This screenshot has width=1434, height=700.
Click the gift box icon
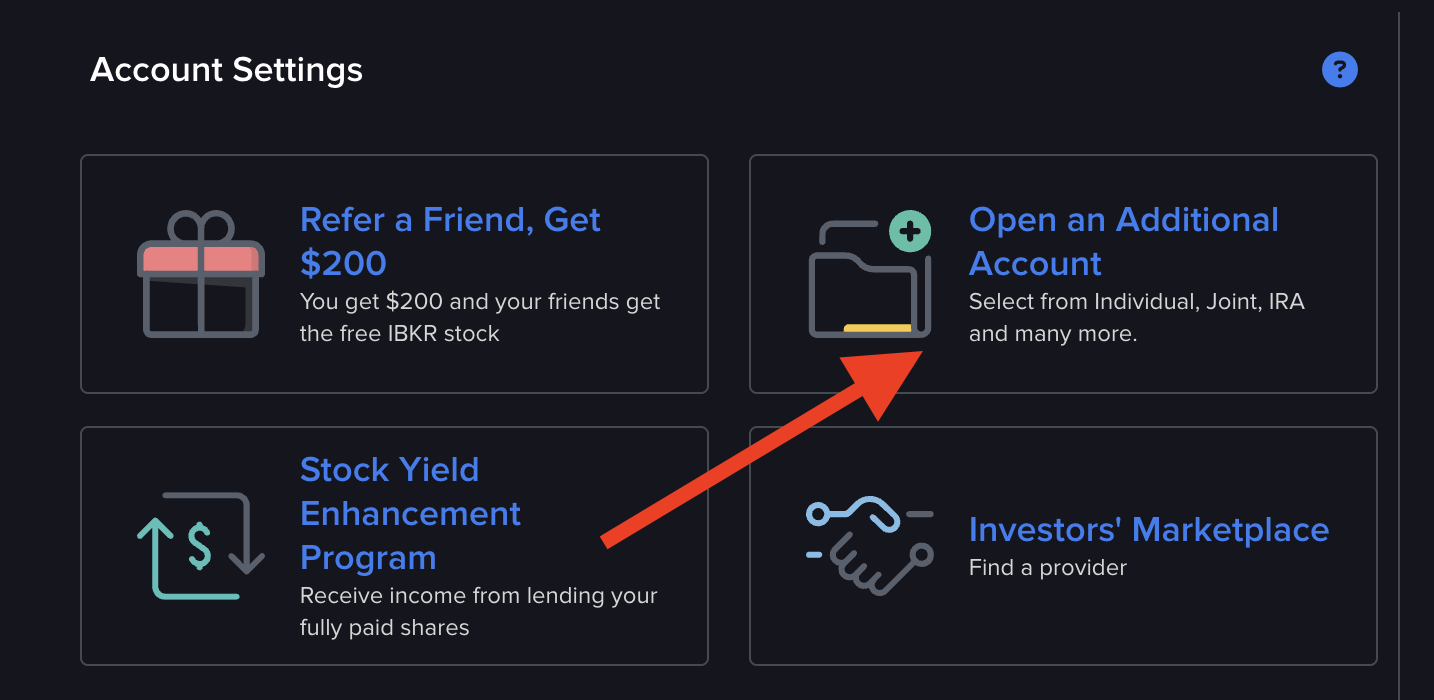(200, 275)
